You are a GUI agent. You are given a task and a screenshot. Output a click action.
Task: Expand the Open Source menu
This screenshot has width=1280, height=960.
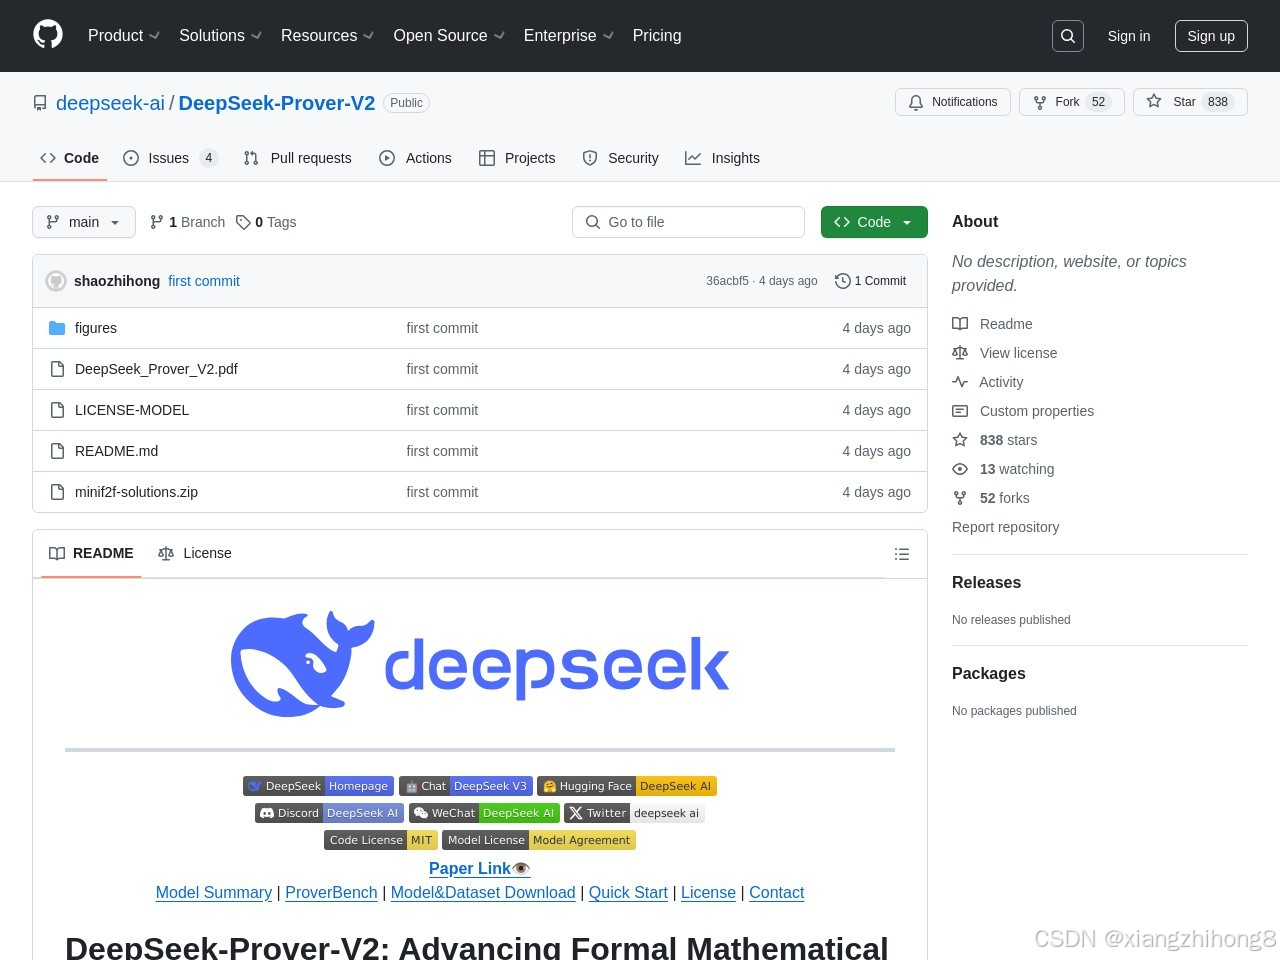(449, 35)
